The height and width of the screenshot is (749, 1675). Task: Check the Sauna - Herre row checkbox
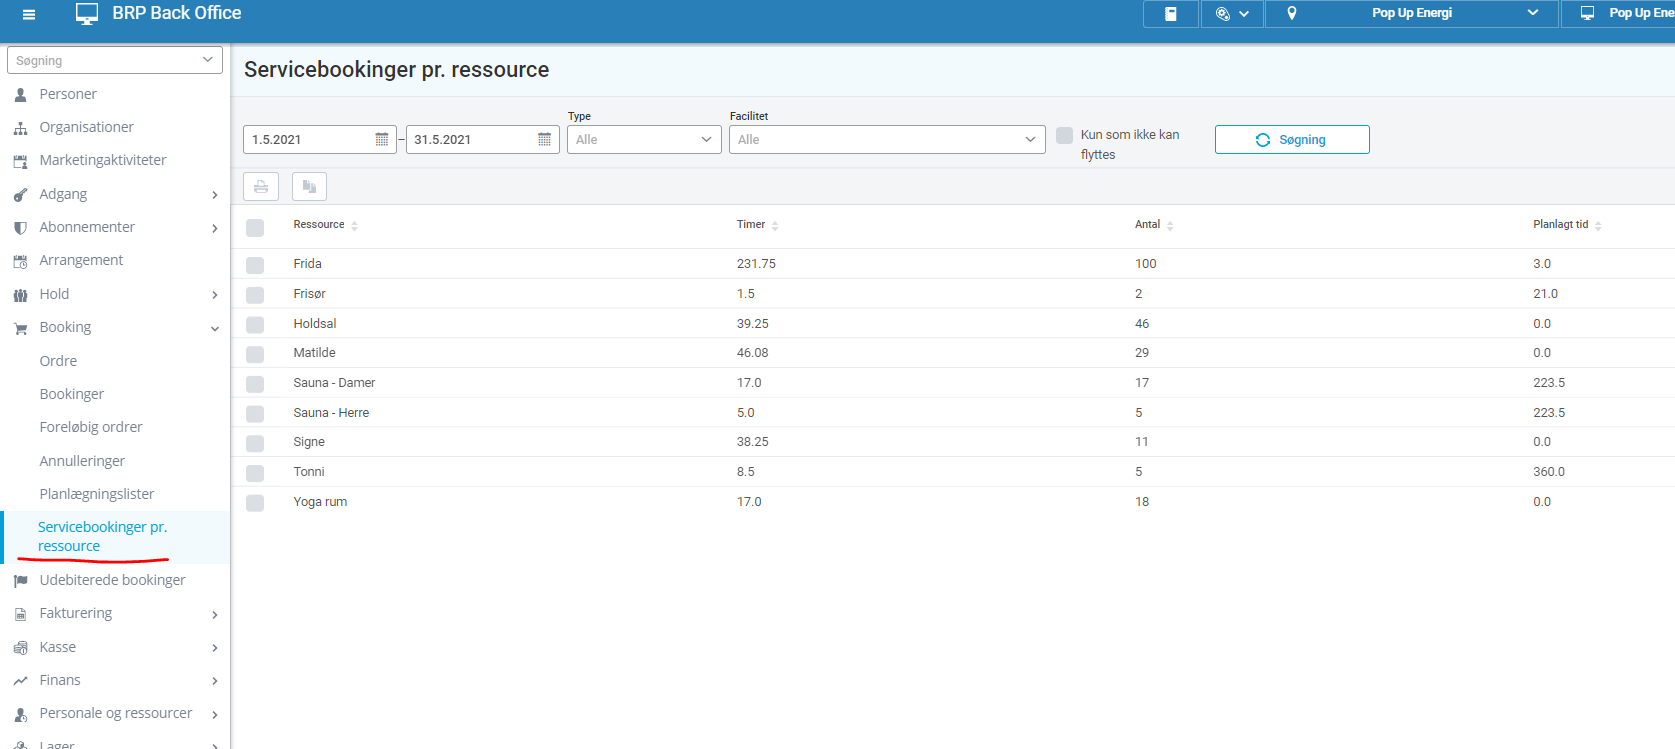(255, 414)
